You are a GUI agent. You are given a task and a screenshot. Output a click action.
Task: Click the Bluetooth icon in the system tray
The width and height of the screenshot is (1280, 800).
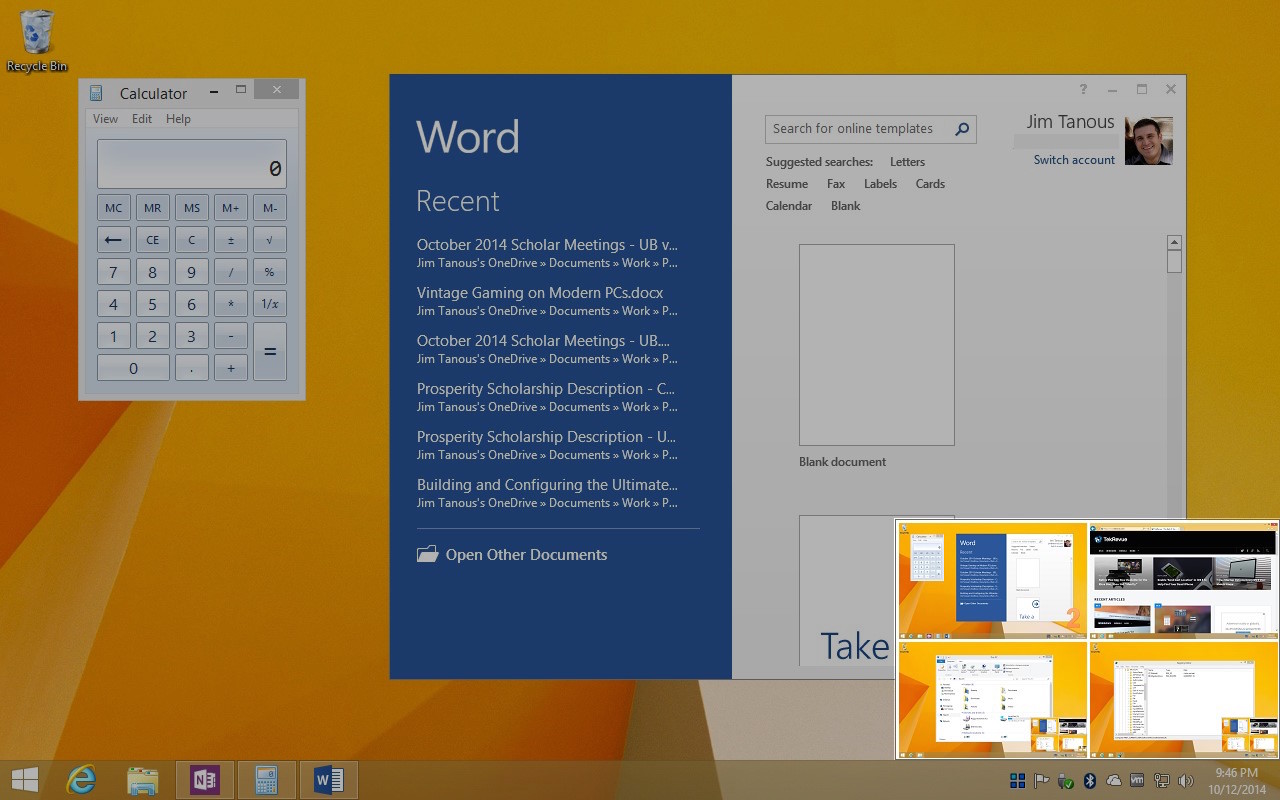click(1089, 780)
